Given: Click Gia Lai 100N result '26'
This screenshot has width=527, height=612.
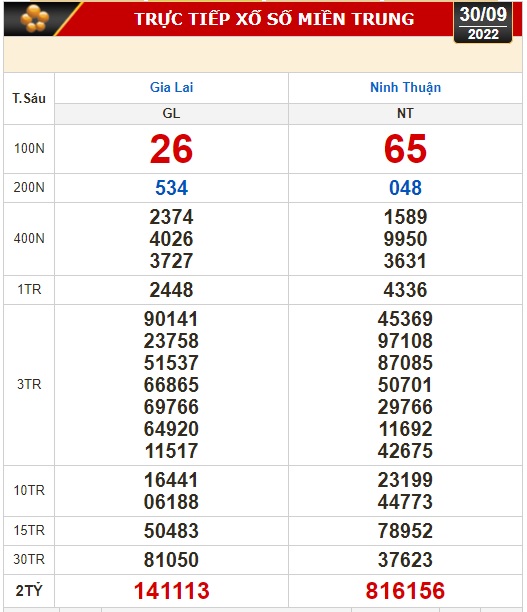Looking at the screenshot, I should pos(171,149).
